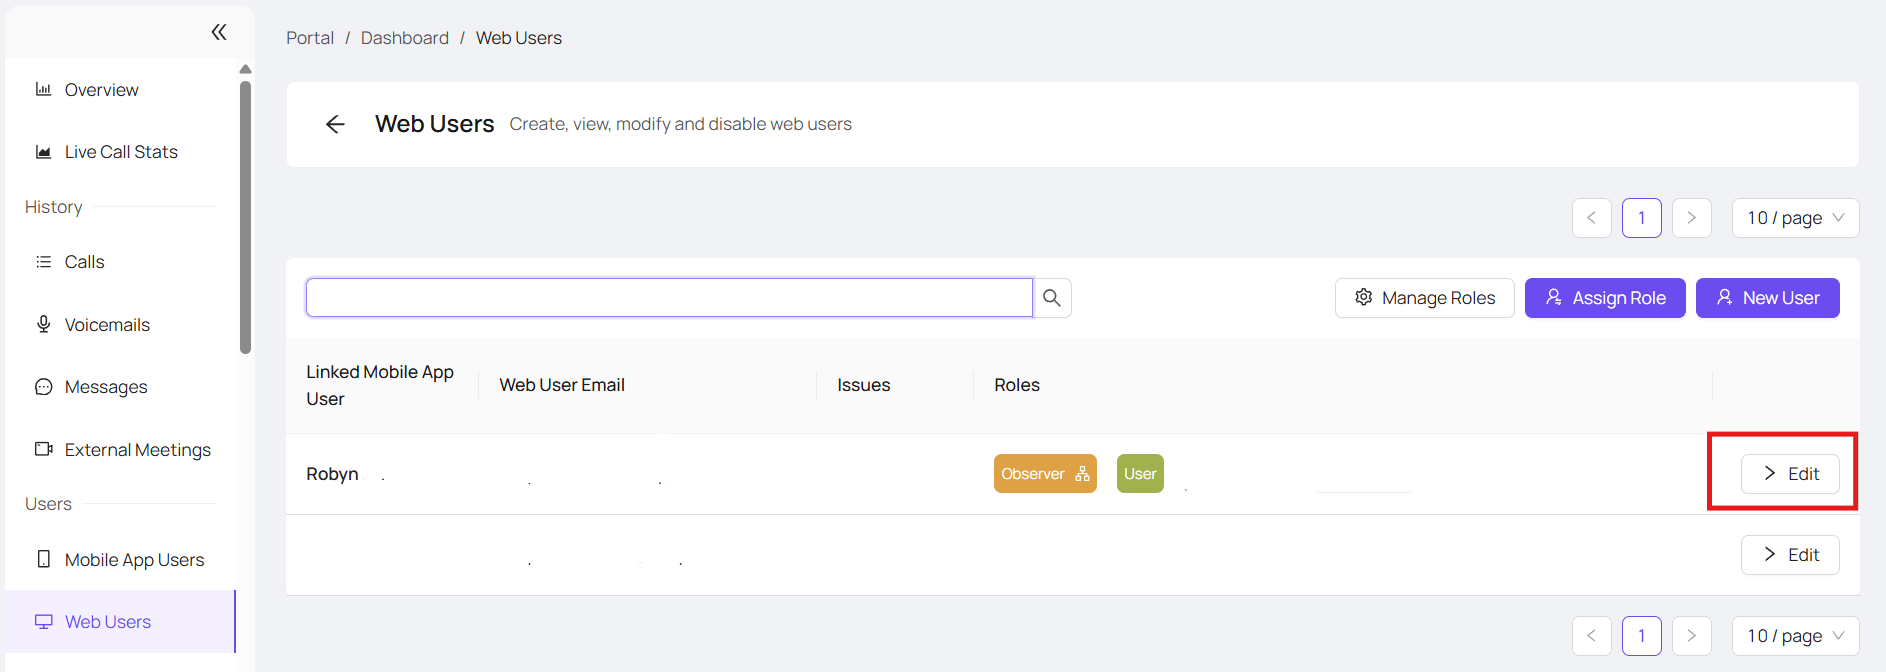Click the Assign Role button
This screenshot has width=1886, height=672.
click(1605, 298)
